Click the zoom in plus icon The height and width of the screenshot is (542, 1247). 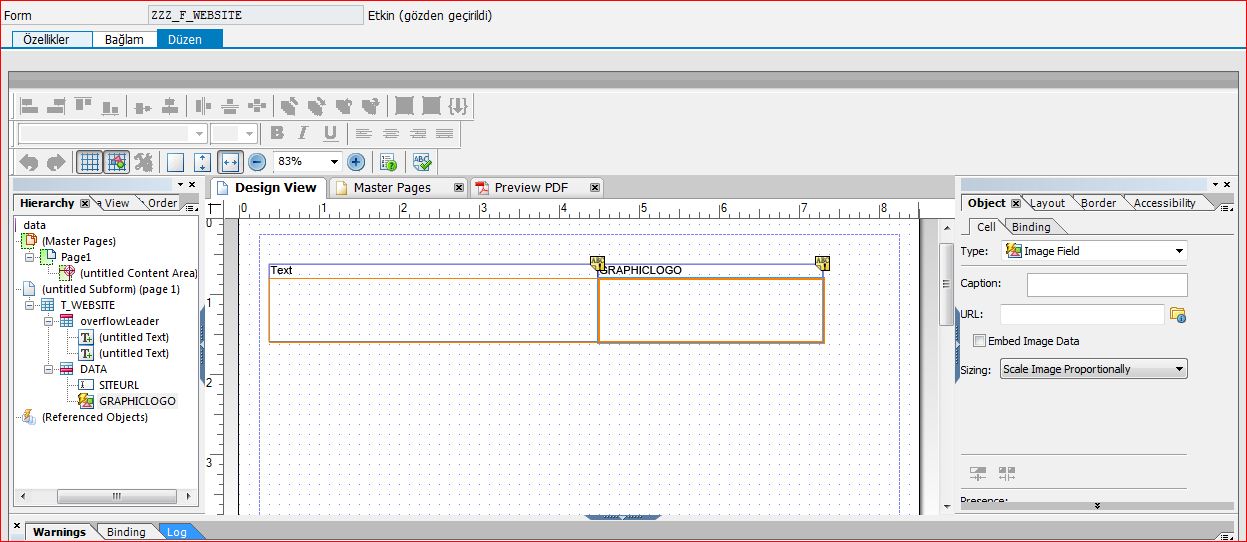point(355,162)
